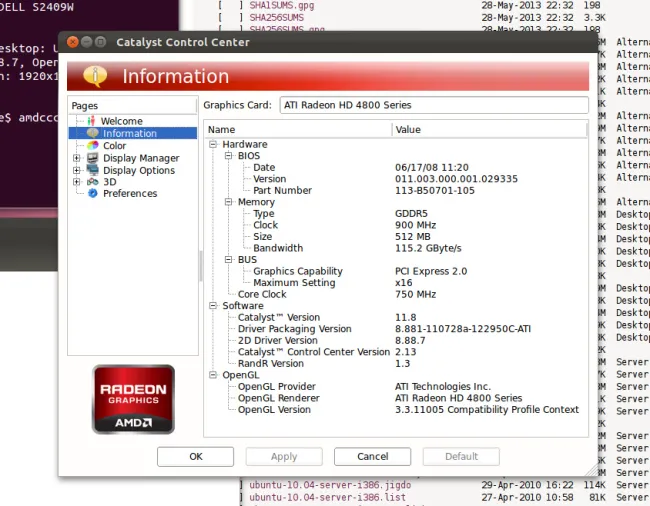
Task: Click the Value column header
Action: pyautogui.click(x=490, y=129)
